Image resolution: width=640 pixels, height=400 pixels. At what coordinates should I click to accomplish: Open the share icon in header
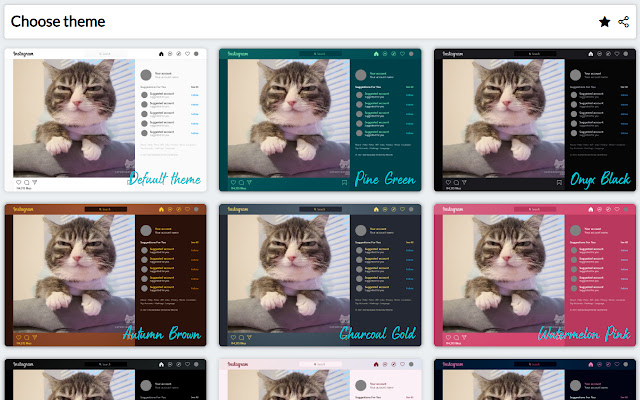click(x=623, y=22)
